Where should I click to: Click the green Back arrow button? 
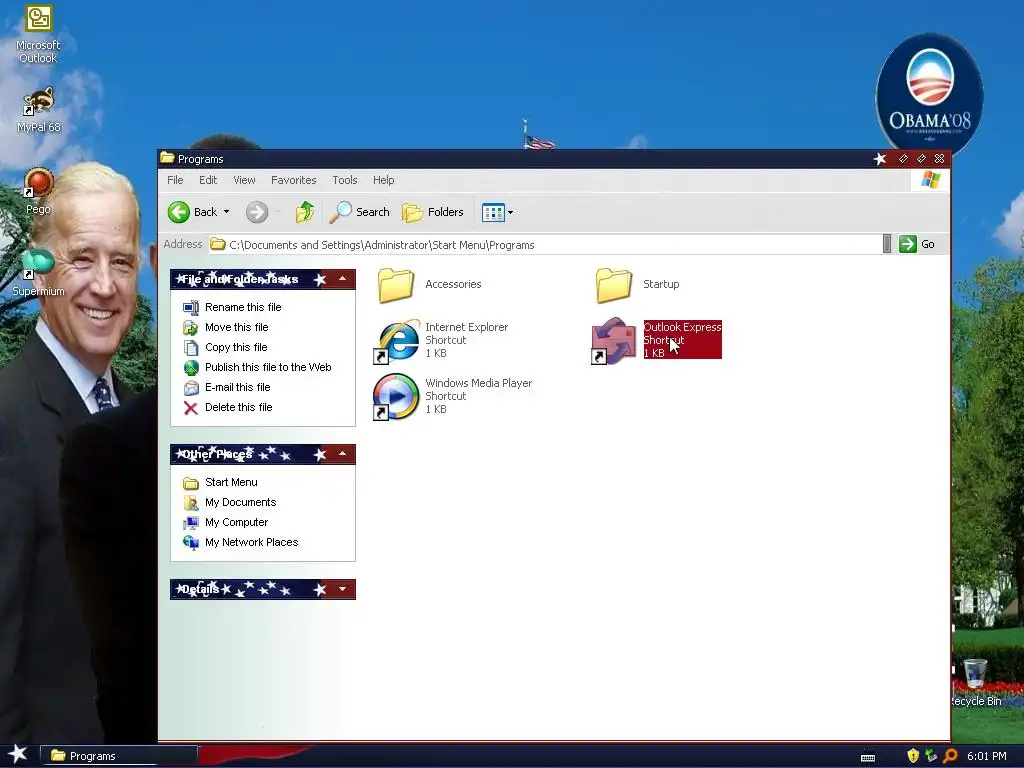click(x=178, y=212)
